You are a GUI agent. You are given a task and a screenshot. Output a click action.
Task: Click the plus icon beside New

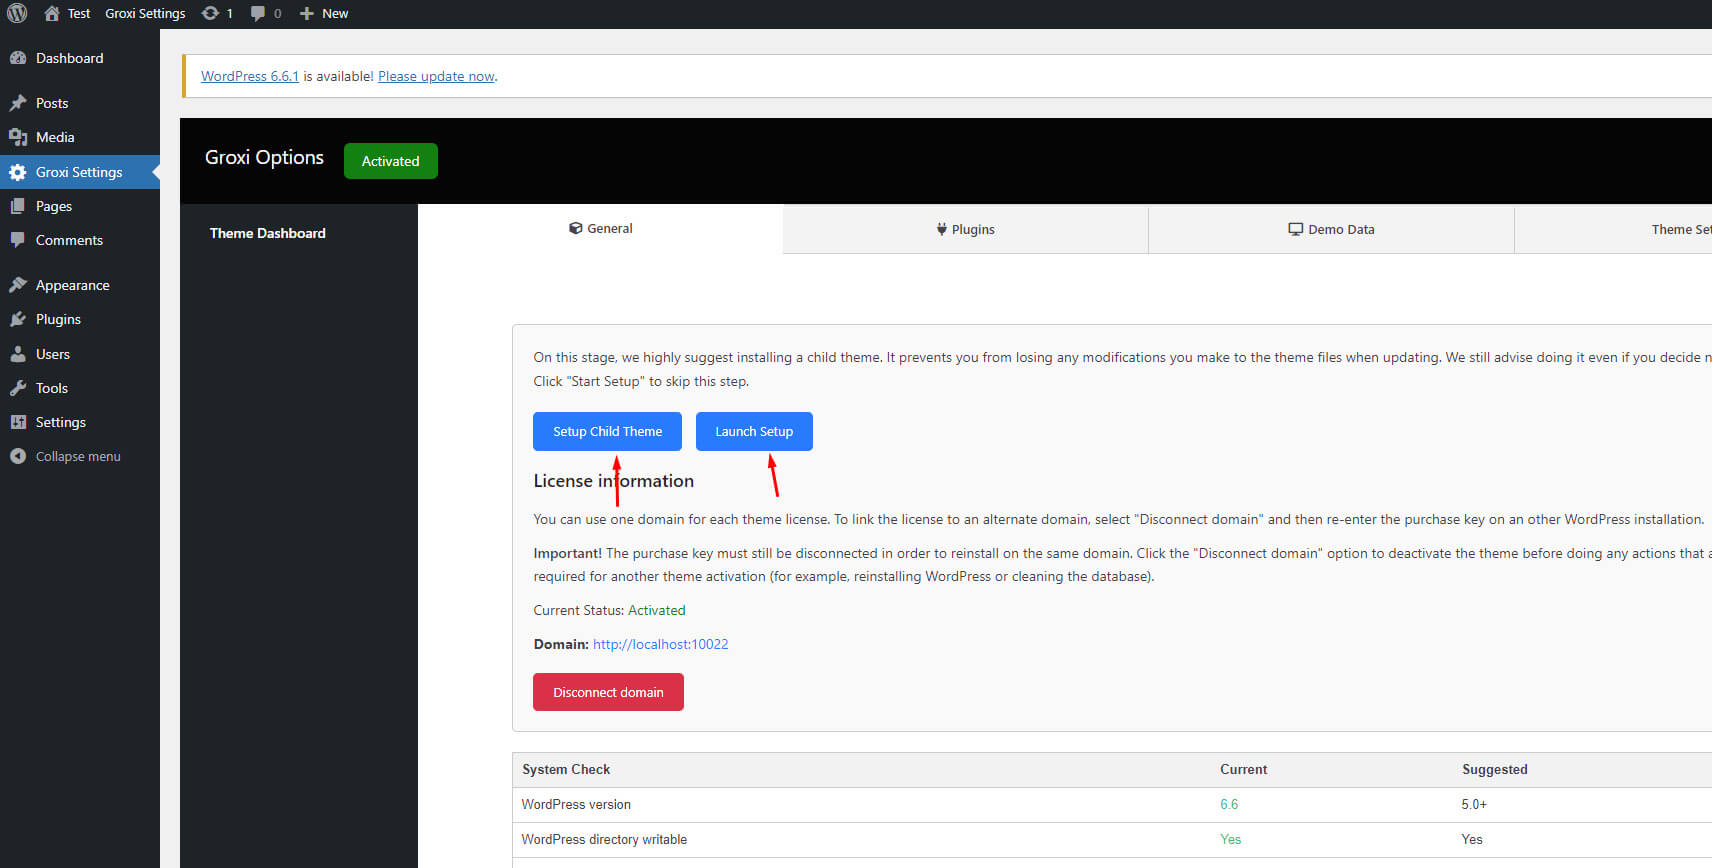[x=307, y=13]
